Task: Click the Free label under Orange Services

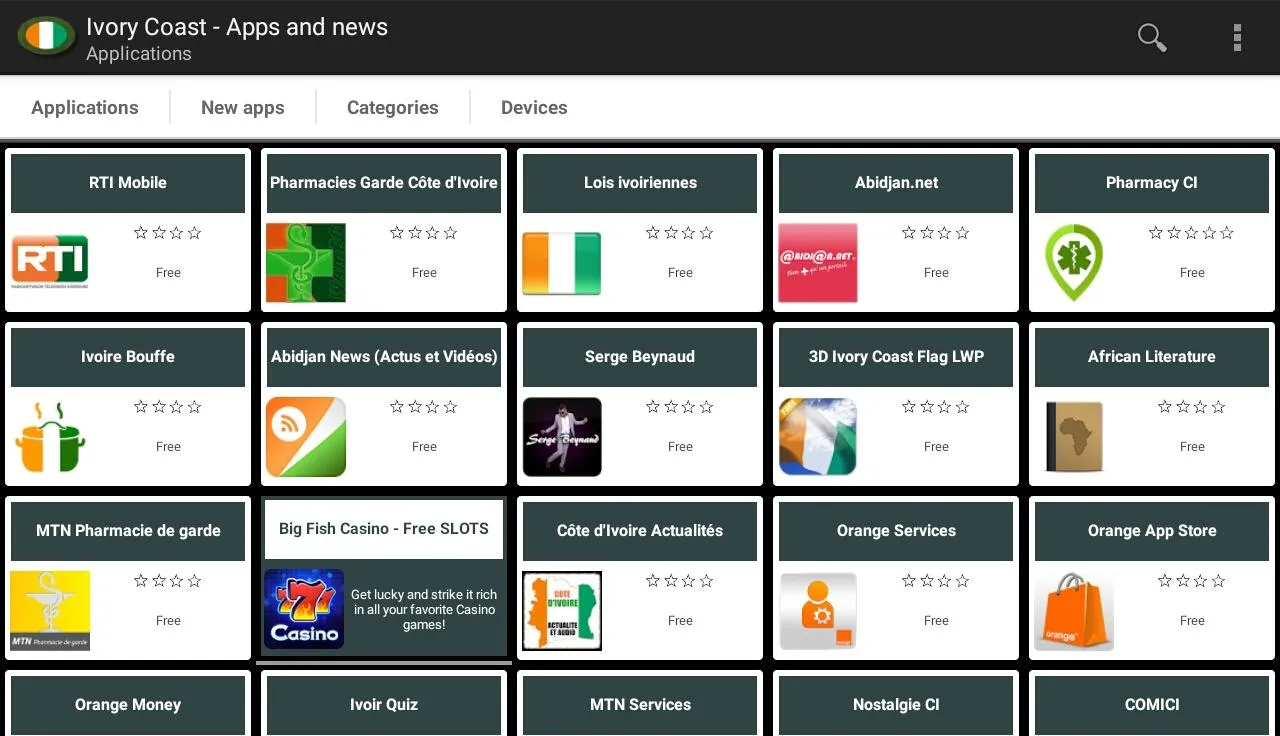Action: 936,621
